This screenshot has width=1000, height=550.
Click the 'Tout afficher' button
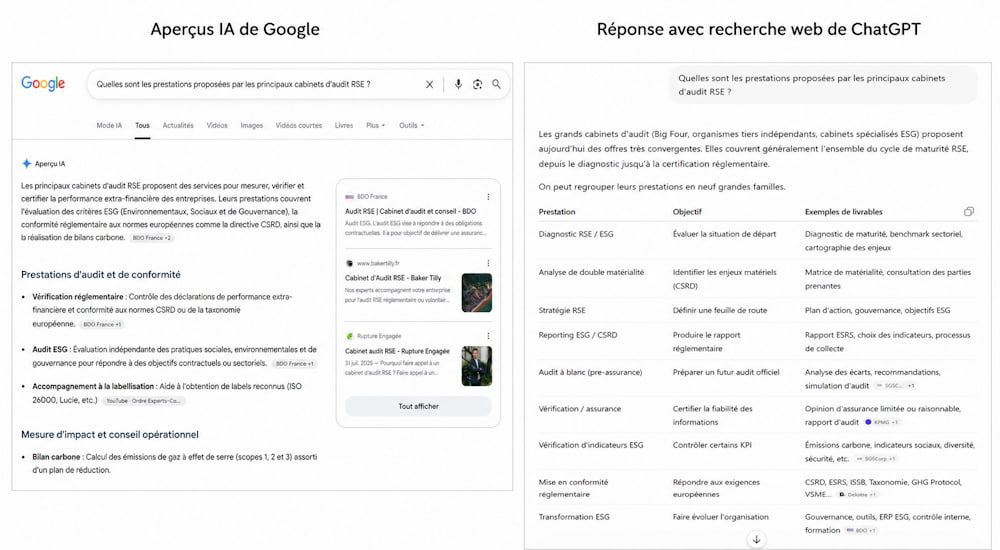418,406
